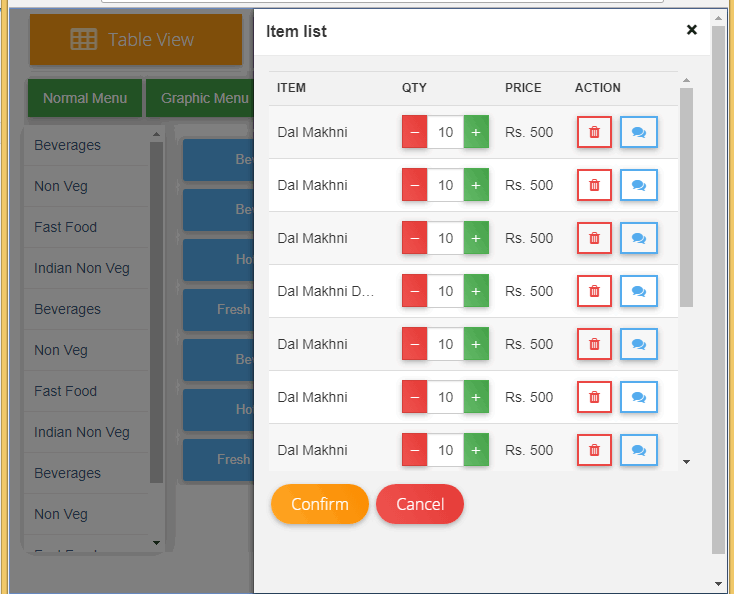This screenshot has width=734, height=594.
Task: Delete the first Dal Makhni row
Action: [x=594, y=132]
